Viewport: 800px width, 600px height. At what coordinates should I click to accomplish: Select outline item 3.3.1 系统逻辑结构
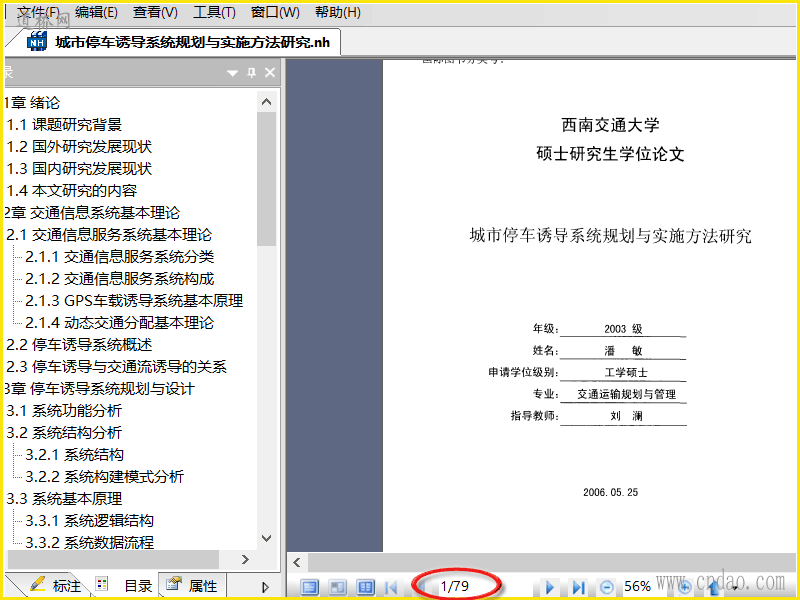pyautogui.click(x=89, y=520)
